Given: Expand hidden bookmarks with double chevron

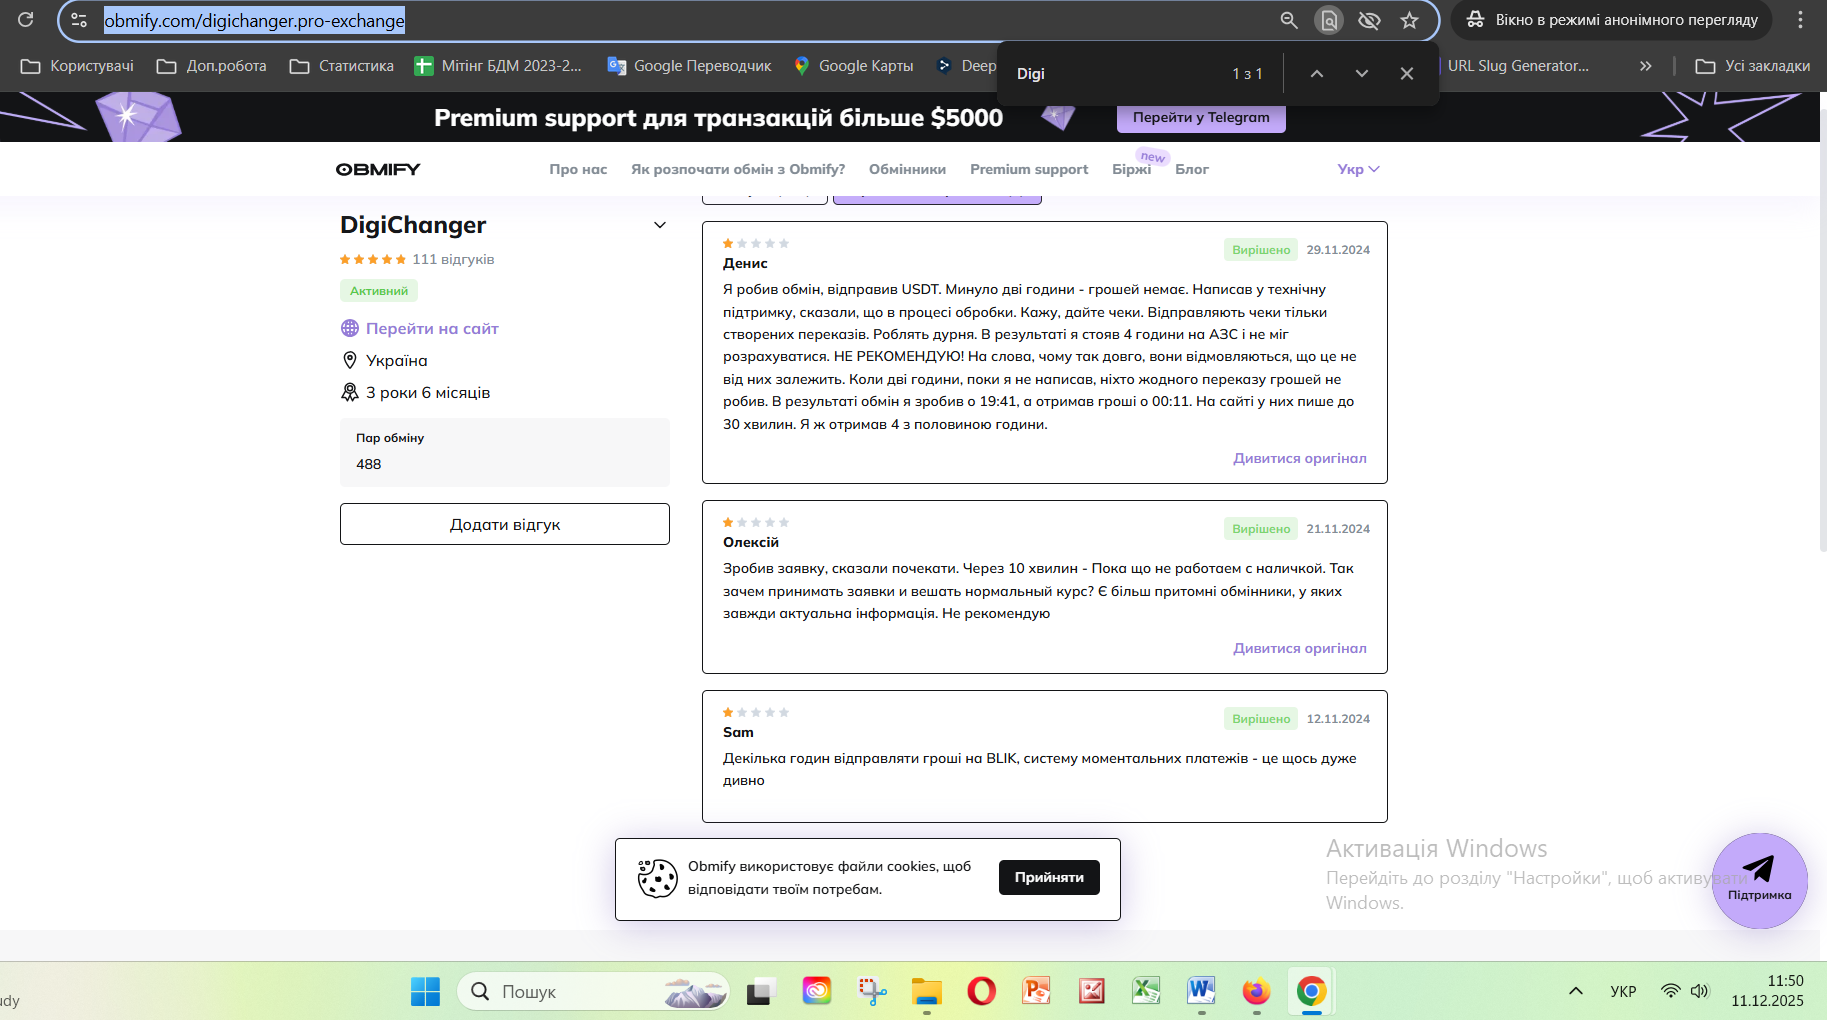Looking at the screenshot, I should point(1645,66).
